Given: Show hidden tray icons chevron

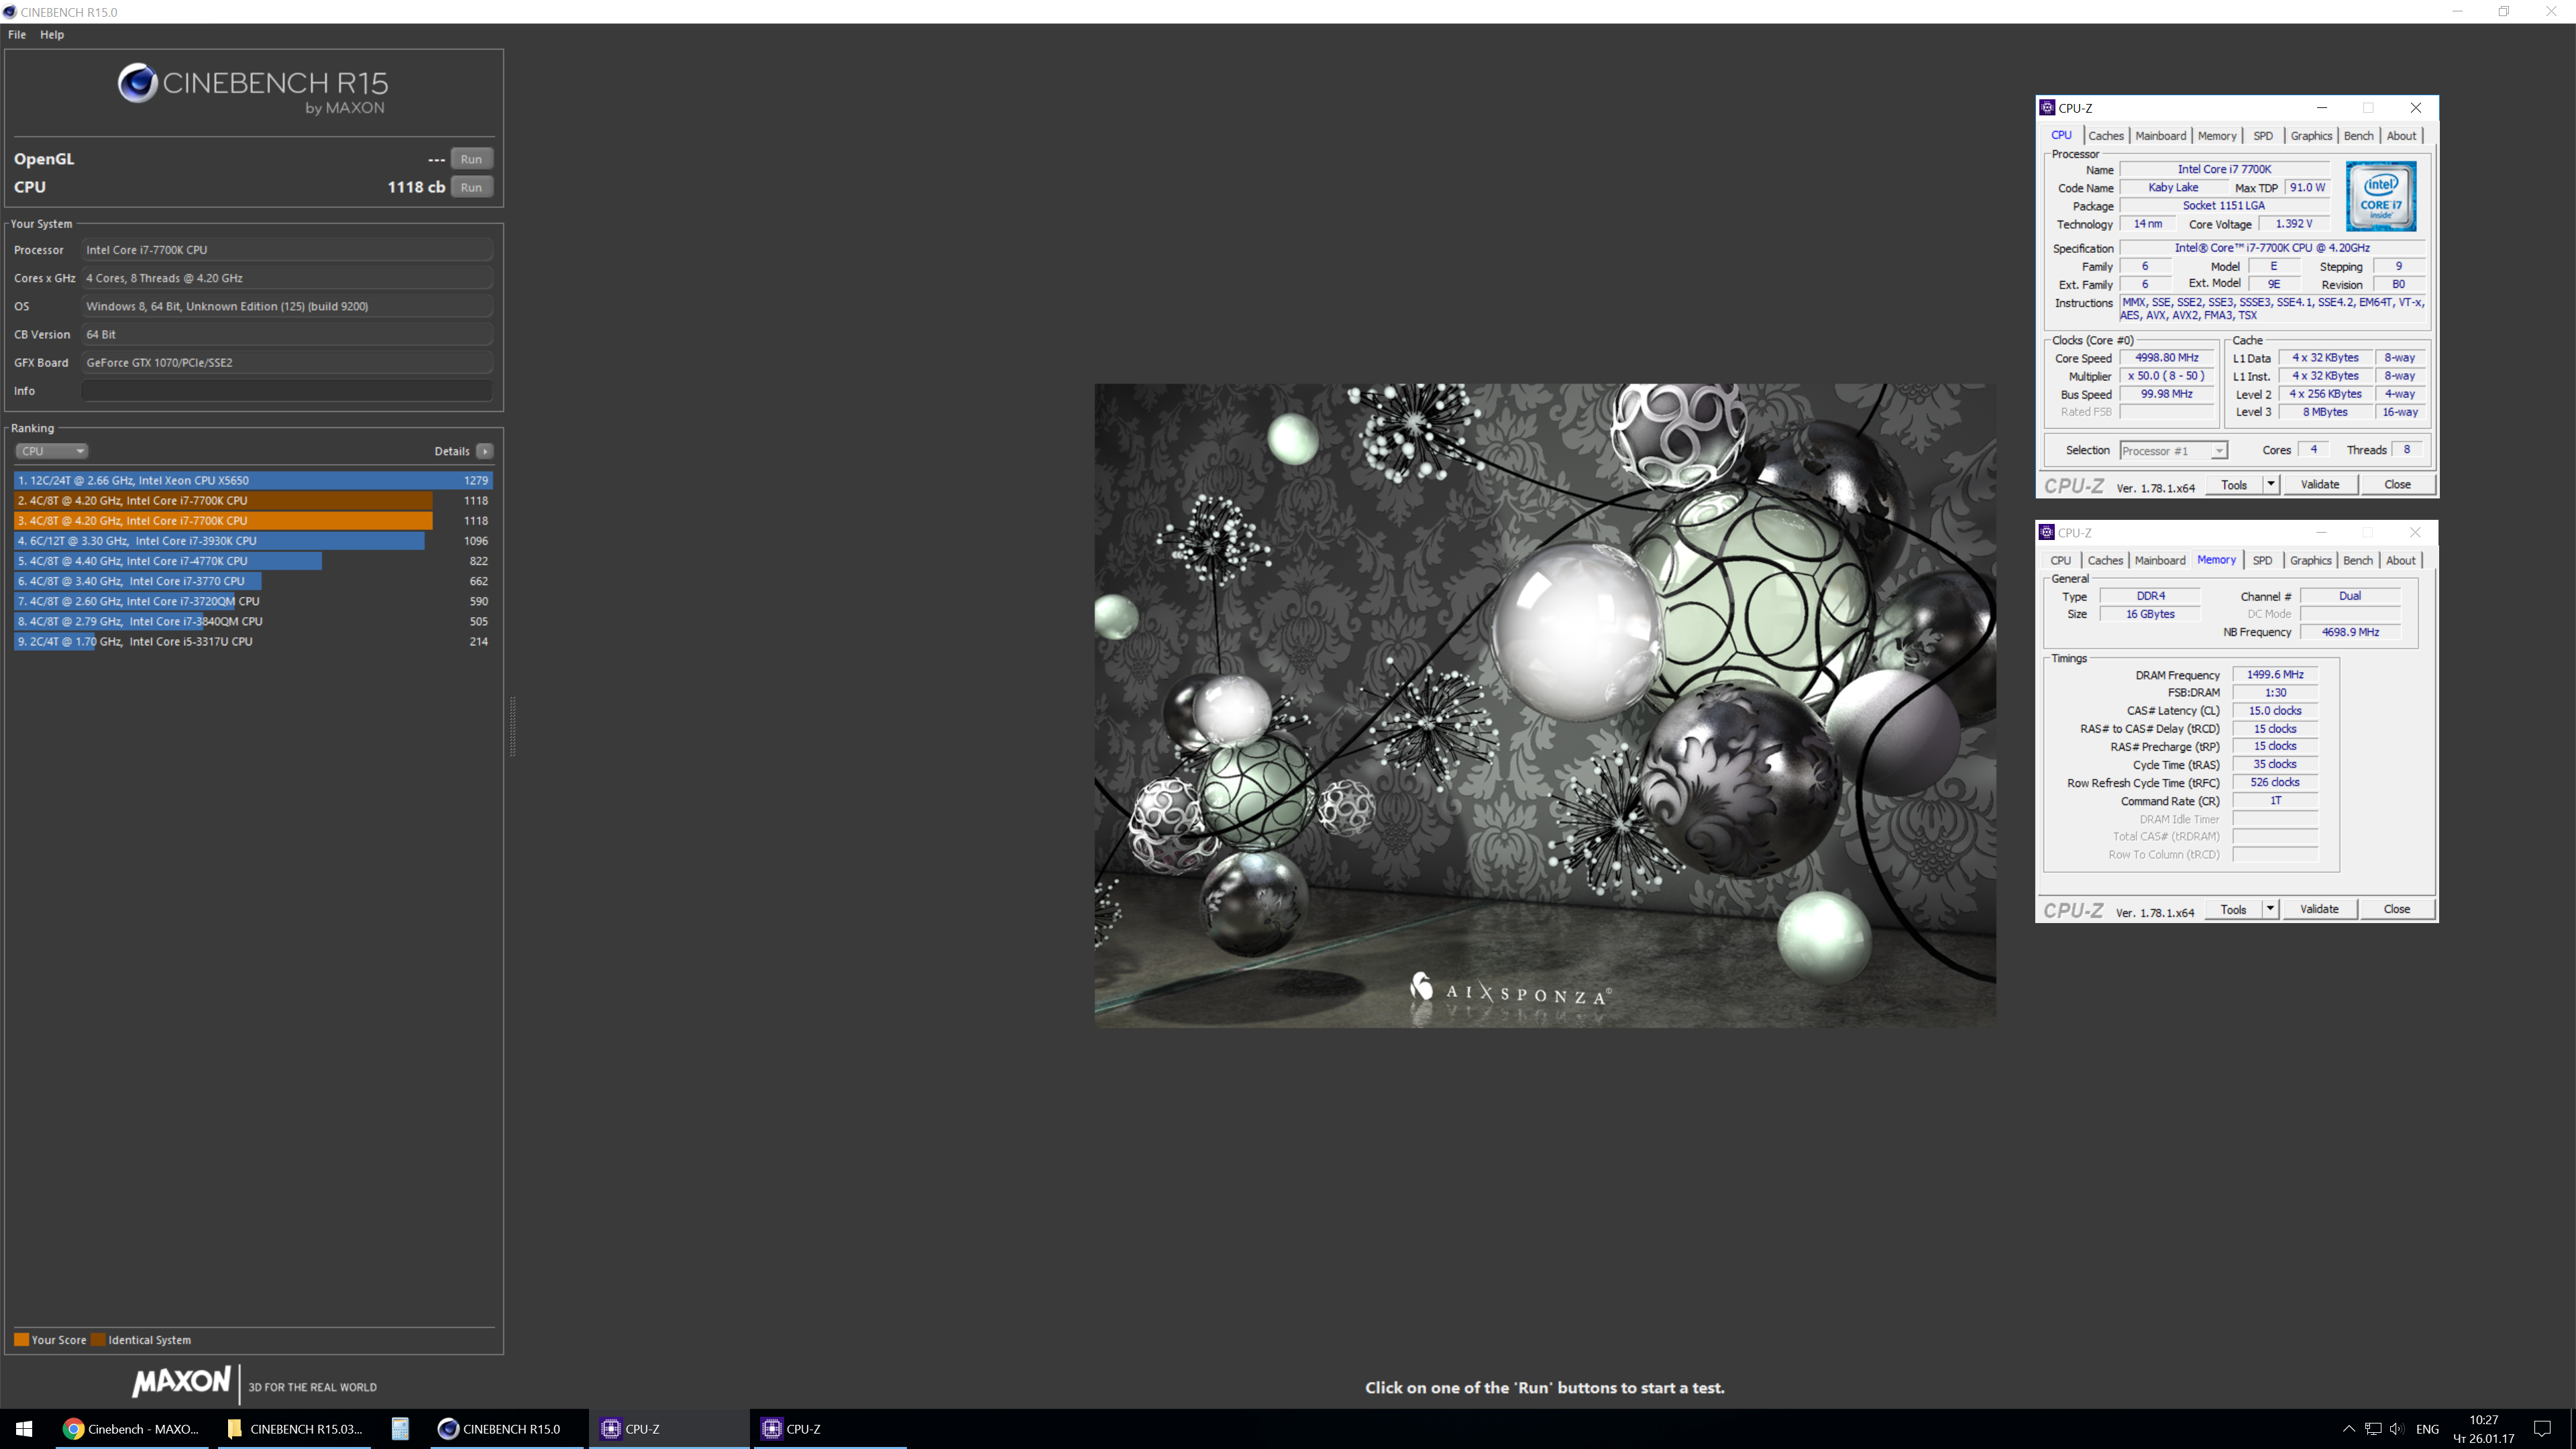Looking at the screenshot, I should click(x=2348, y=1429).
